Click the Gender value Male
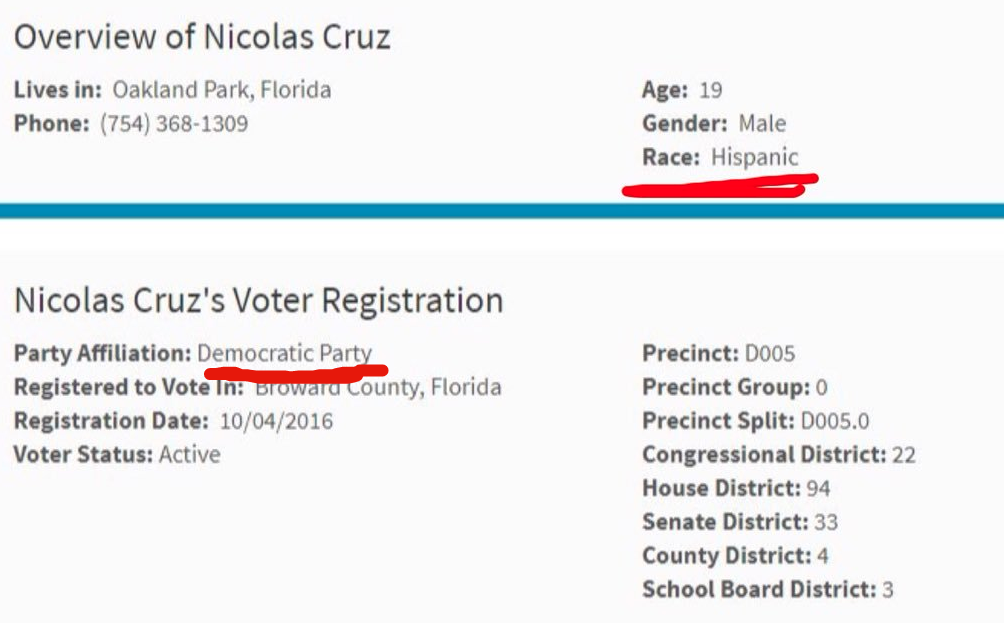The image size is (1004, 623). [762, 124]
